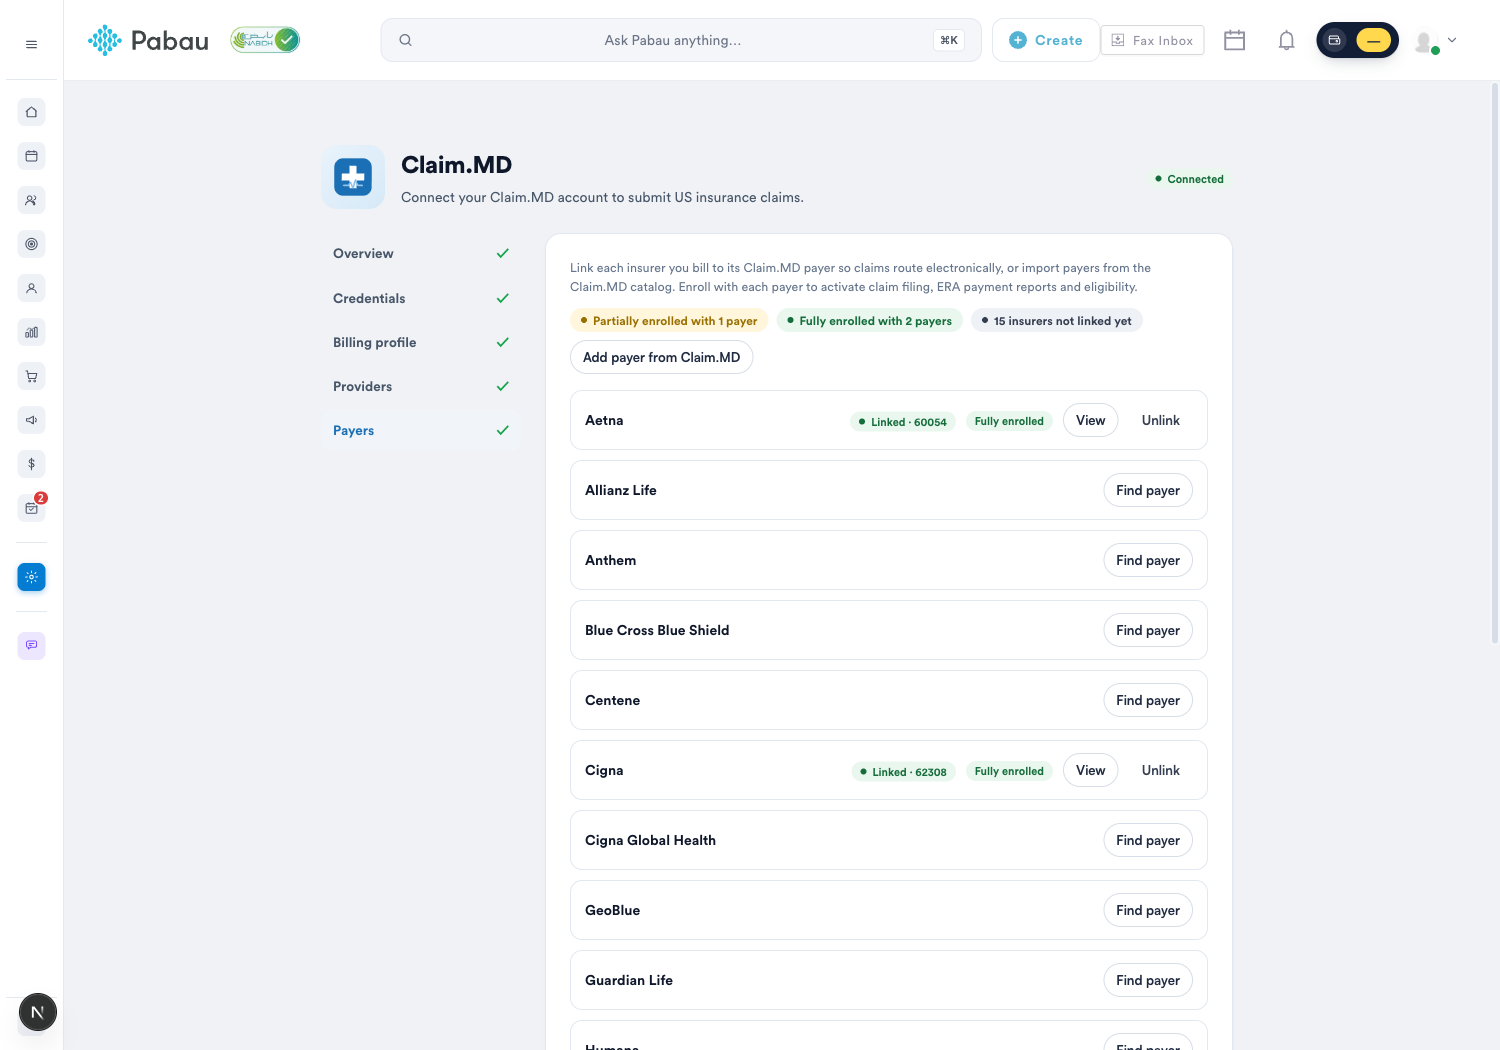Open the tasks icon with red badge
1500x1050 pixels.
31,508
